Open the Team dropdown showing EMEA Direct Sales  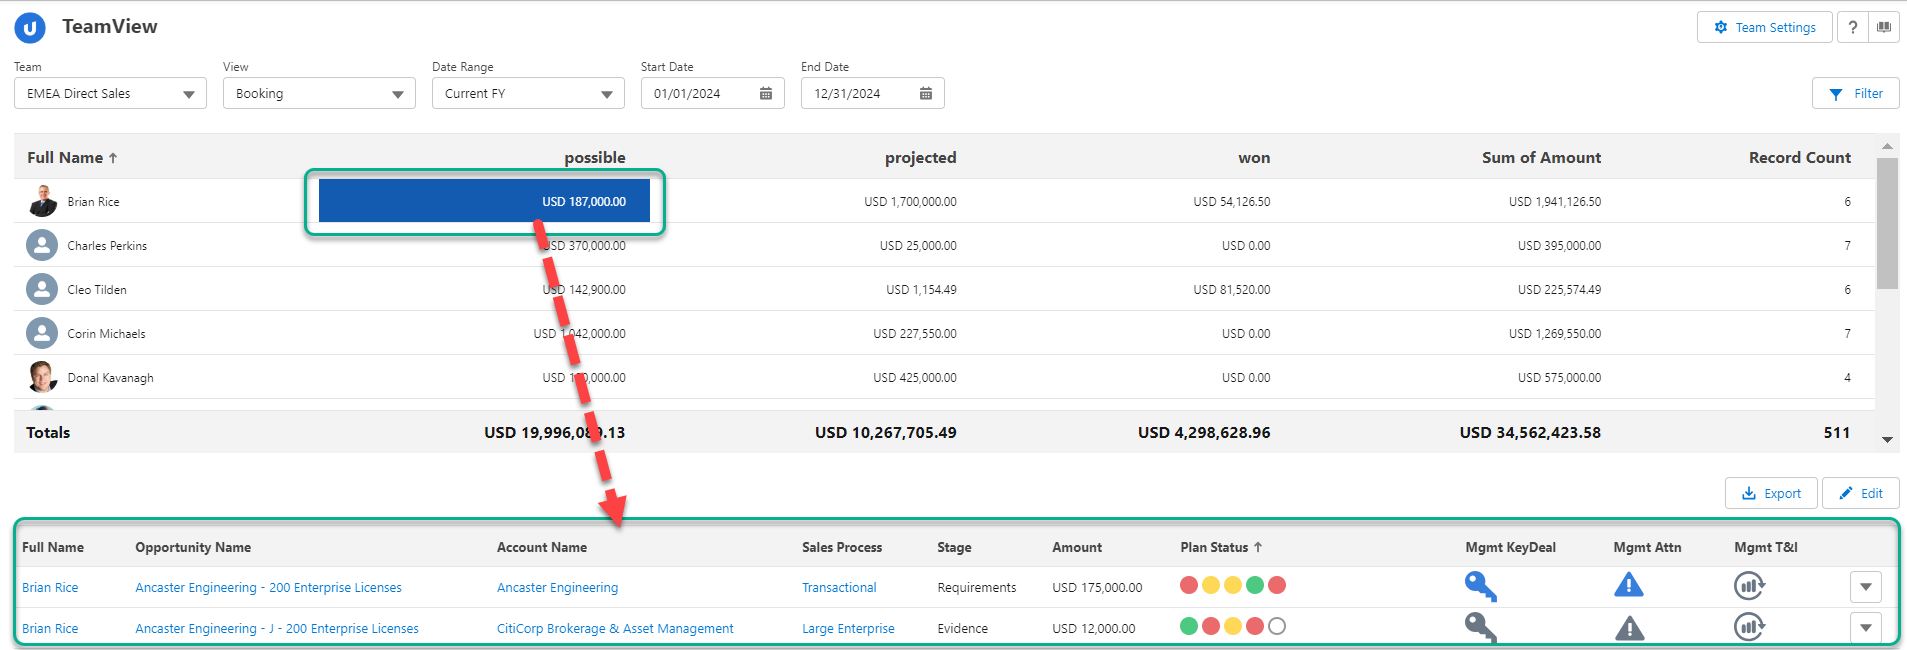click(110, 94)
